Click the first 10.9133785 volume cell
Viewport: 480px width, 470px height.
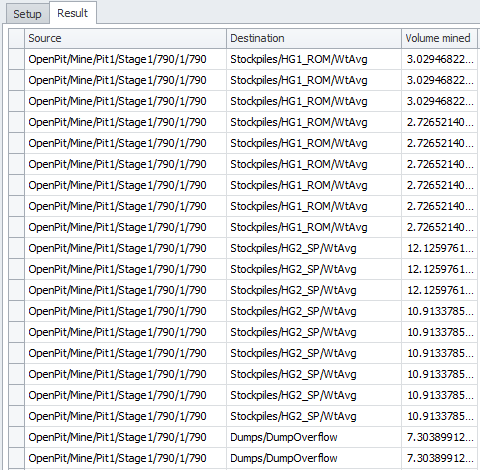439,311
